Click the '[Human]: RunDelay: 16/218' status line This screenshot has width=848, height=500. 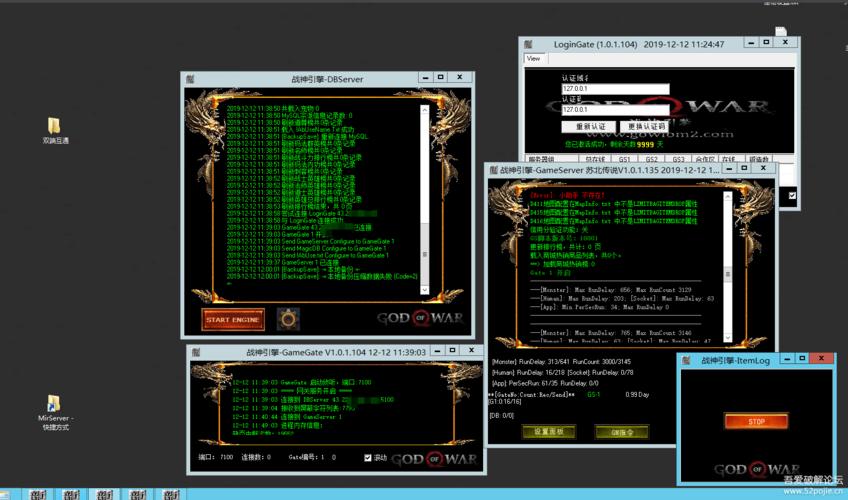click(x=562, y=372)
